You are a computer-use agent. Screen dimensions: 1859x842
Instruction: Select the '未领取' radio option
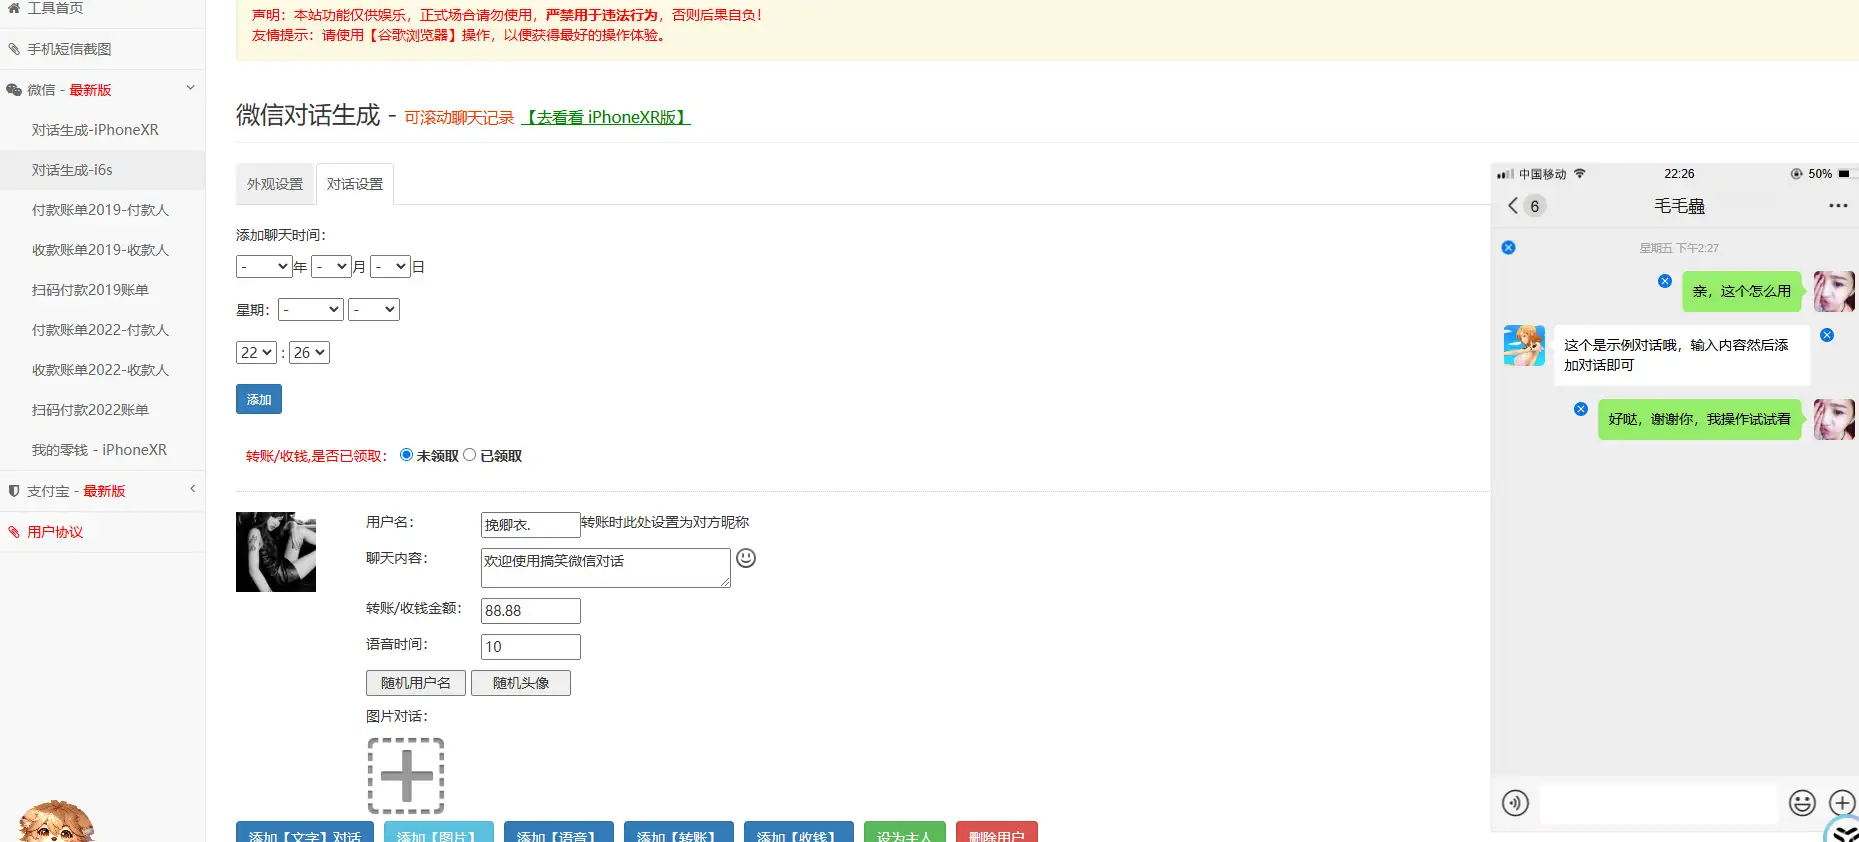(x=406, y=455)
